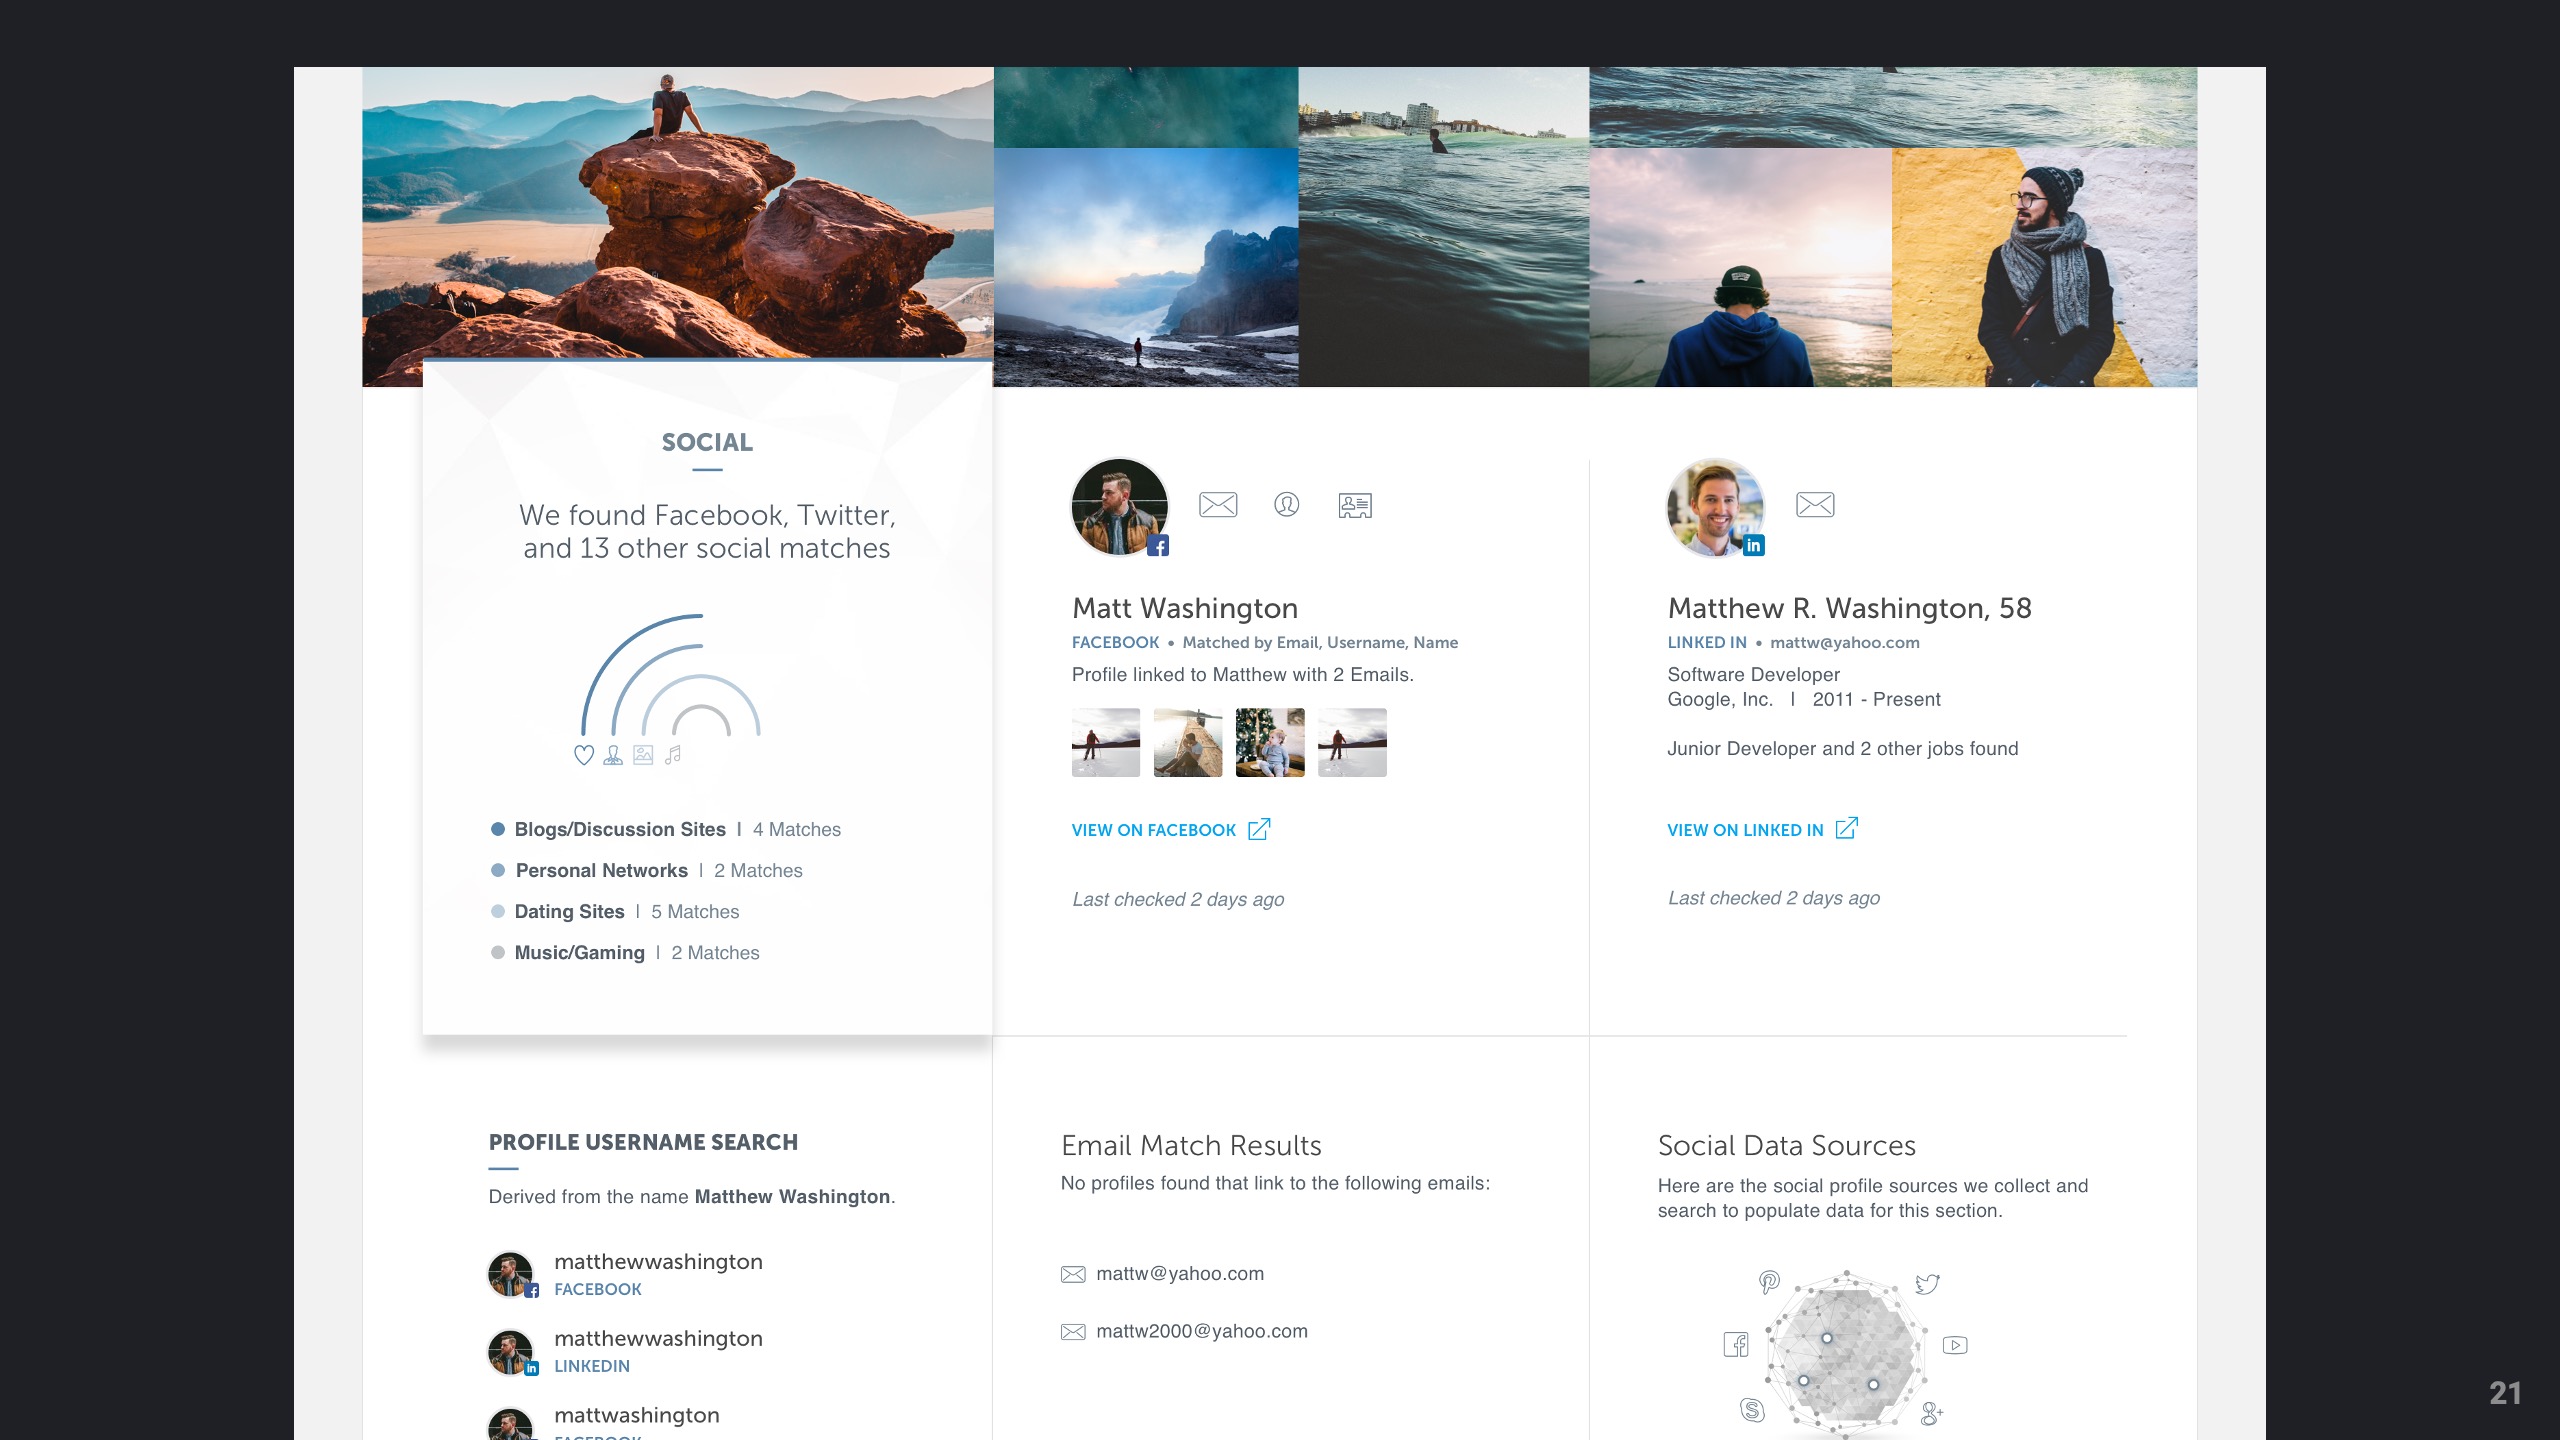Open the VIEW ON FACEBOOK link
Viewport: 2560px width, 1440px height.
click(1171, 830)
